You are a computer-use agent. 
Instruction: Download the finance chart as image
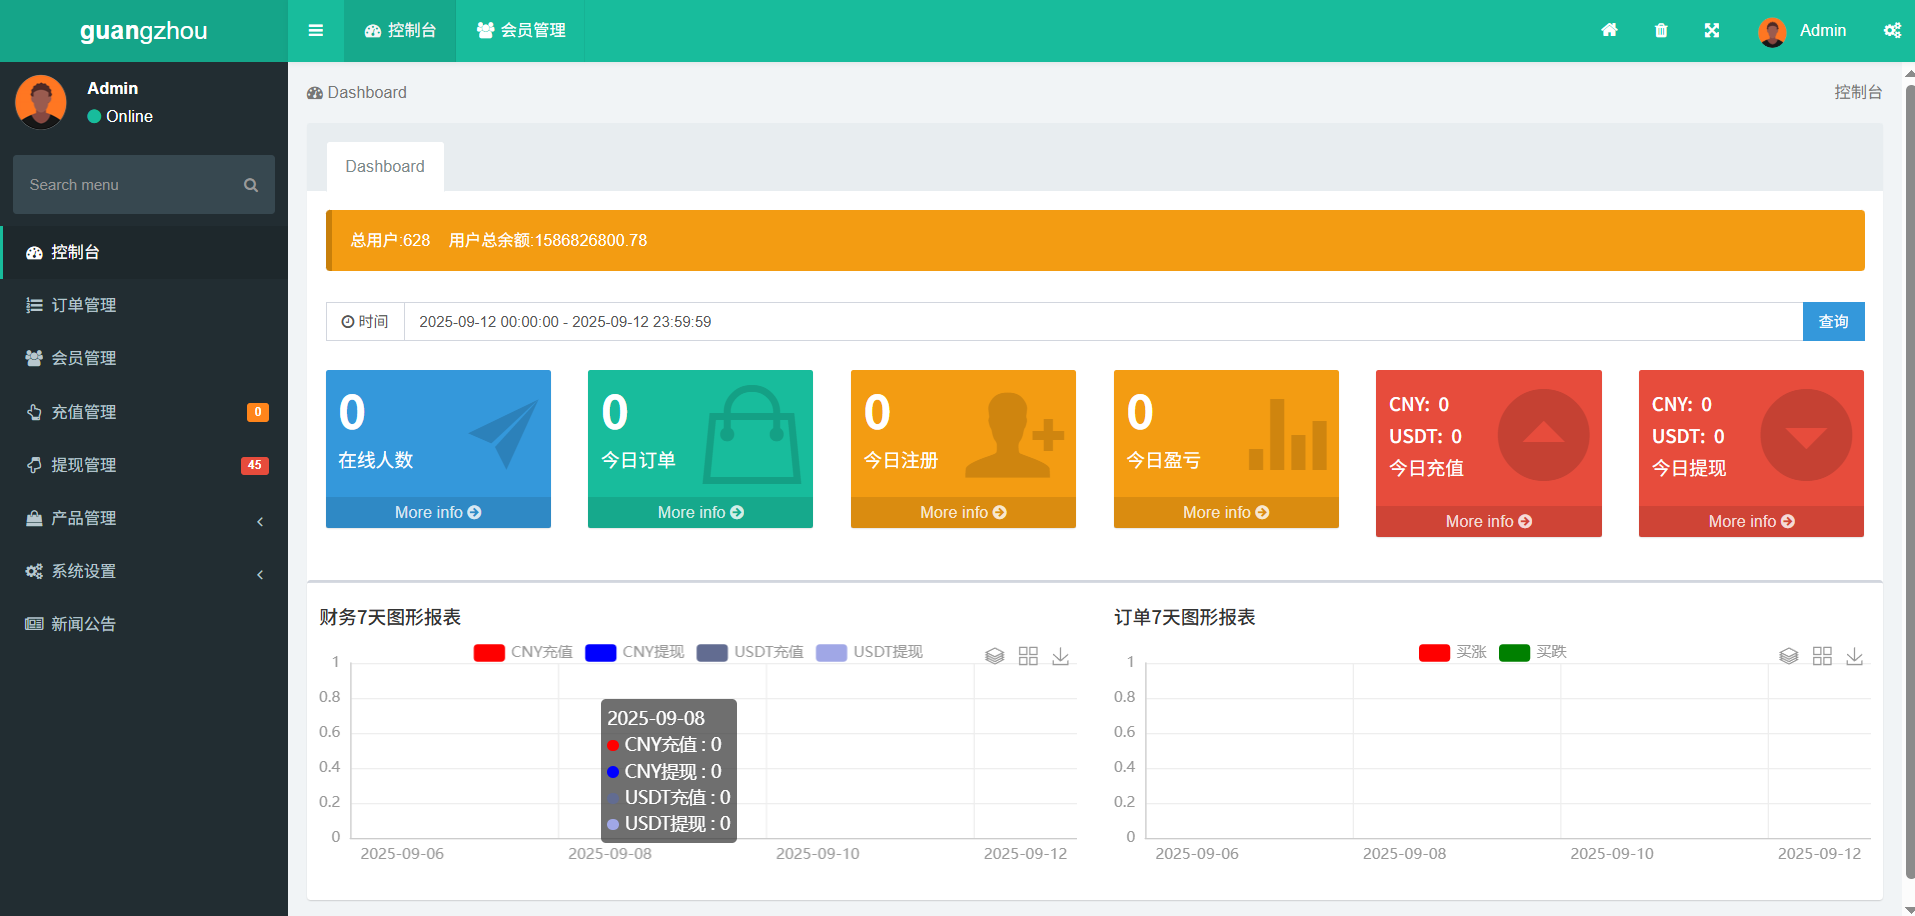click(1061, 656)
